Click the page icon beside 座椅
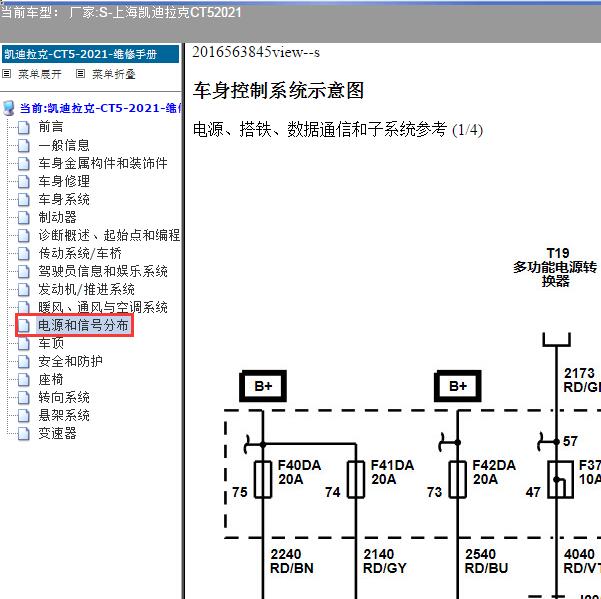The width and height of the screenshot is (601, 599). (x=23, y=379)
